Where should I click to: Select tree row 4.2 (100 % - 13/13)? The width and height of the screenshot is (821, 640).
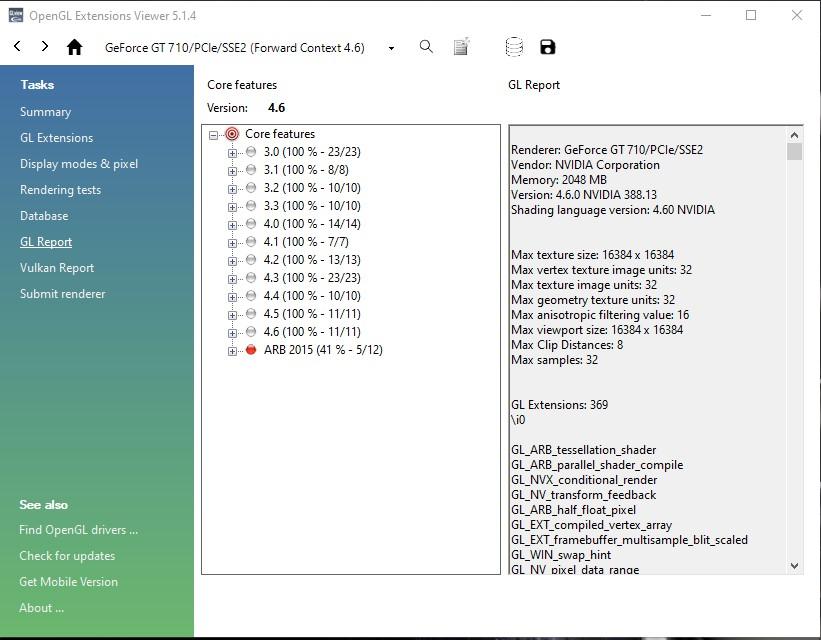point(312,260)
